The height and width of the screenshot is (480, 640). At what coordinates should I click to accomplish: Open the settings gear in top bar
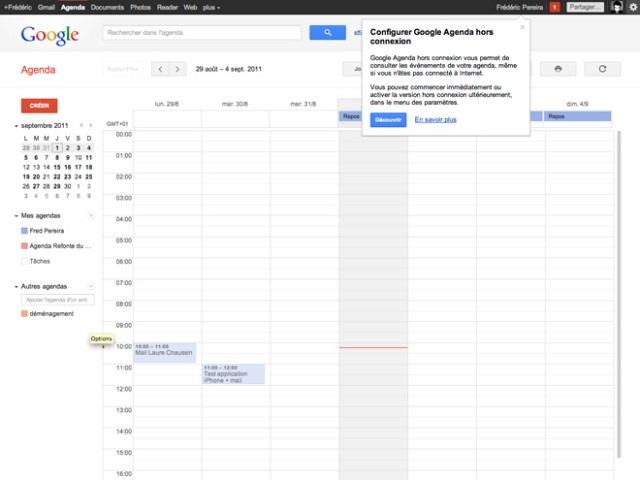click(x=633, y=7)
